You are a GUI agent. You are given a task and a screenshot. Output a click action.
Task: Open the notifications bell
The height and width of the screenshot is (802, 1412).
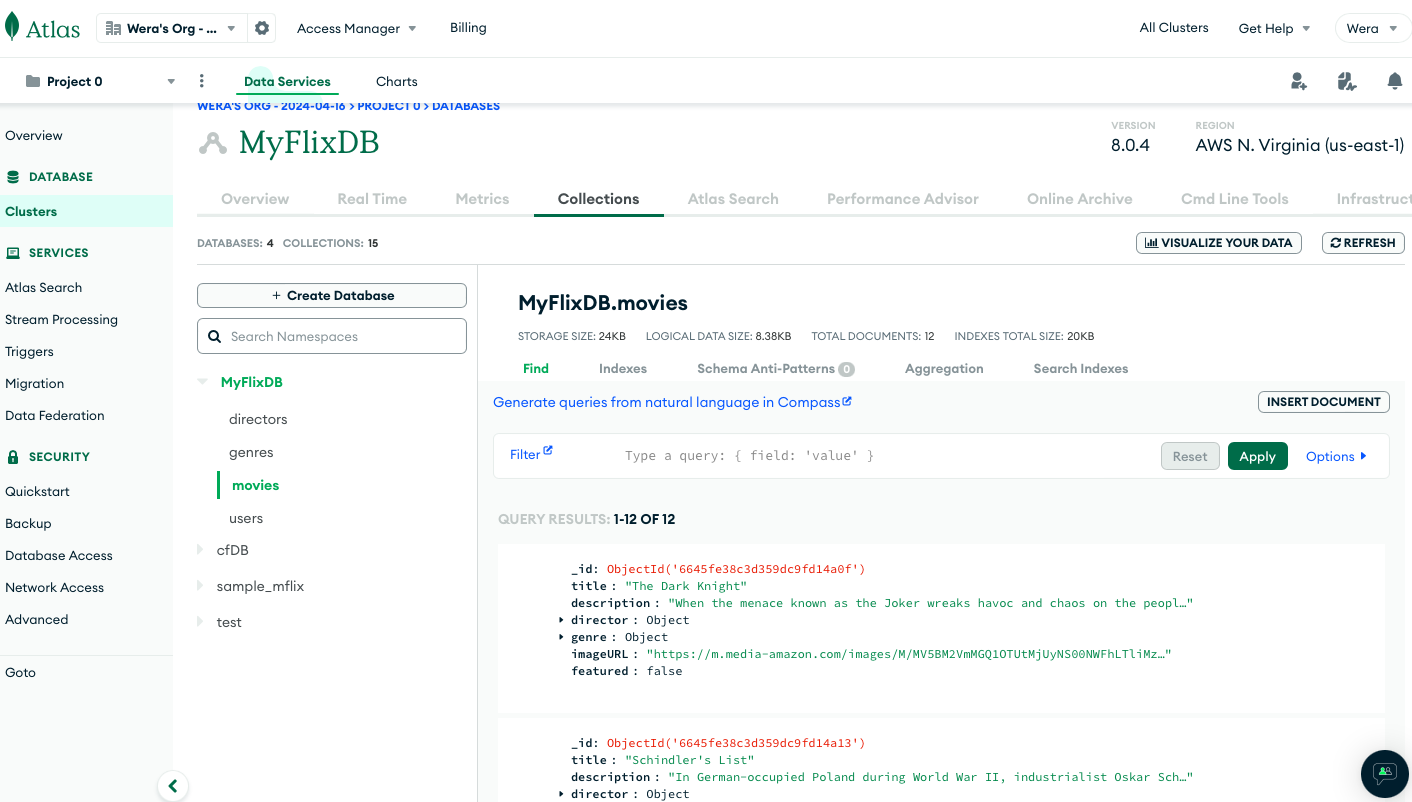point(1395,81)
